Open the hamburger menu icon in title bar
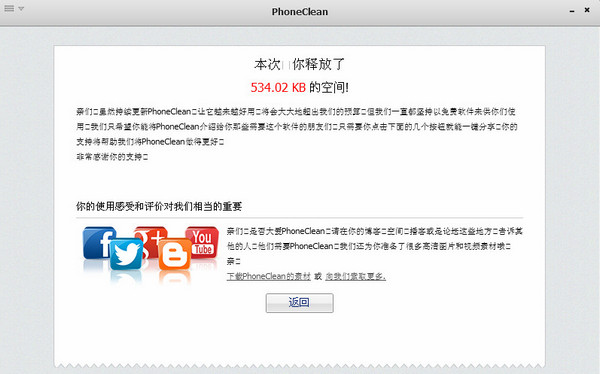 [9, 8]
